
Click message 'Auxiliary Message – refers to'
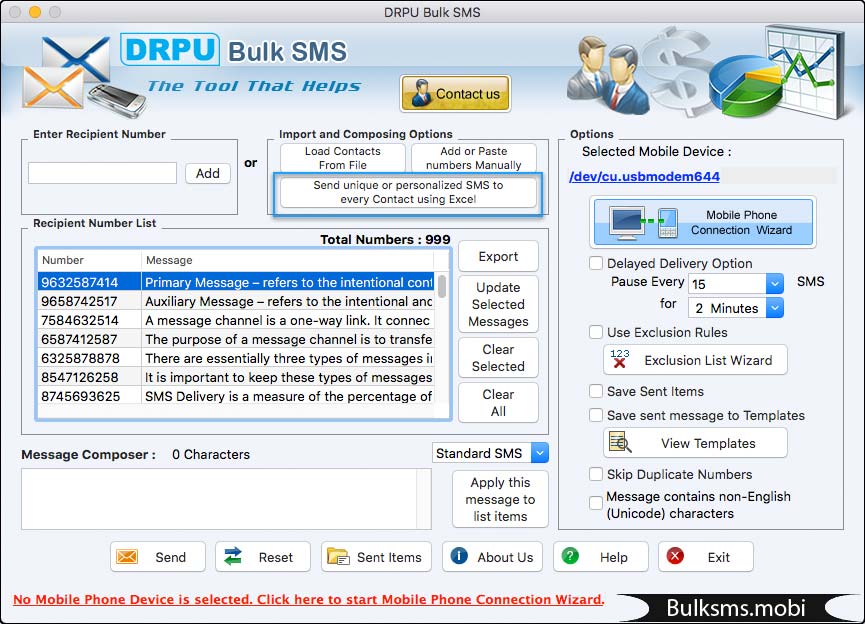point(289,301)
